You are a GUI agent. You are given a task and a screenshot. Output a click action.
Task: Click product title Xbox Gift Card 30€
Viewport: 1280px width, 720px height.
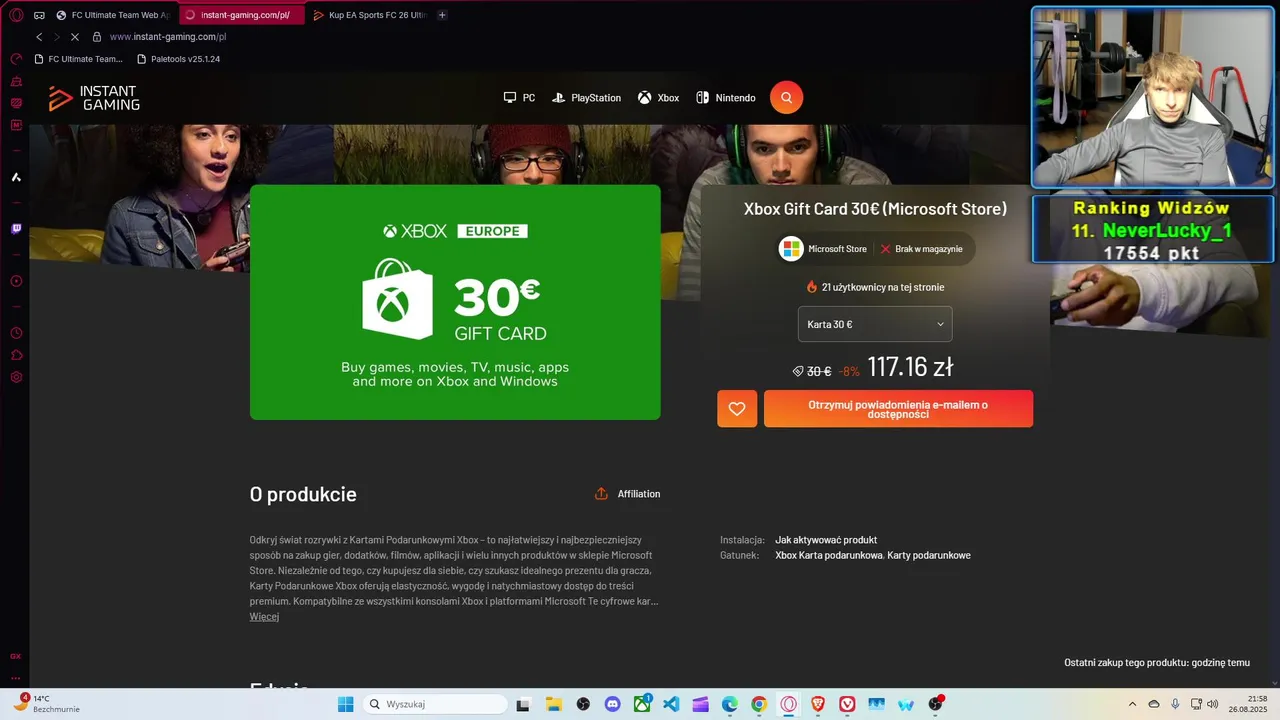[875, 209]
